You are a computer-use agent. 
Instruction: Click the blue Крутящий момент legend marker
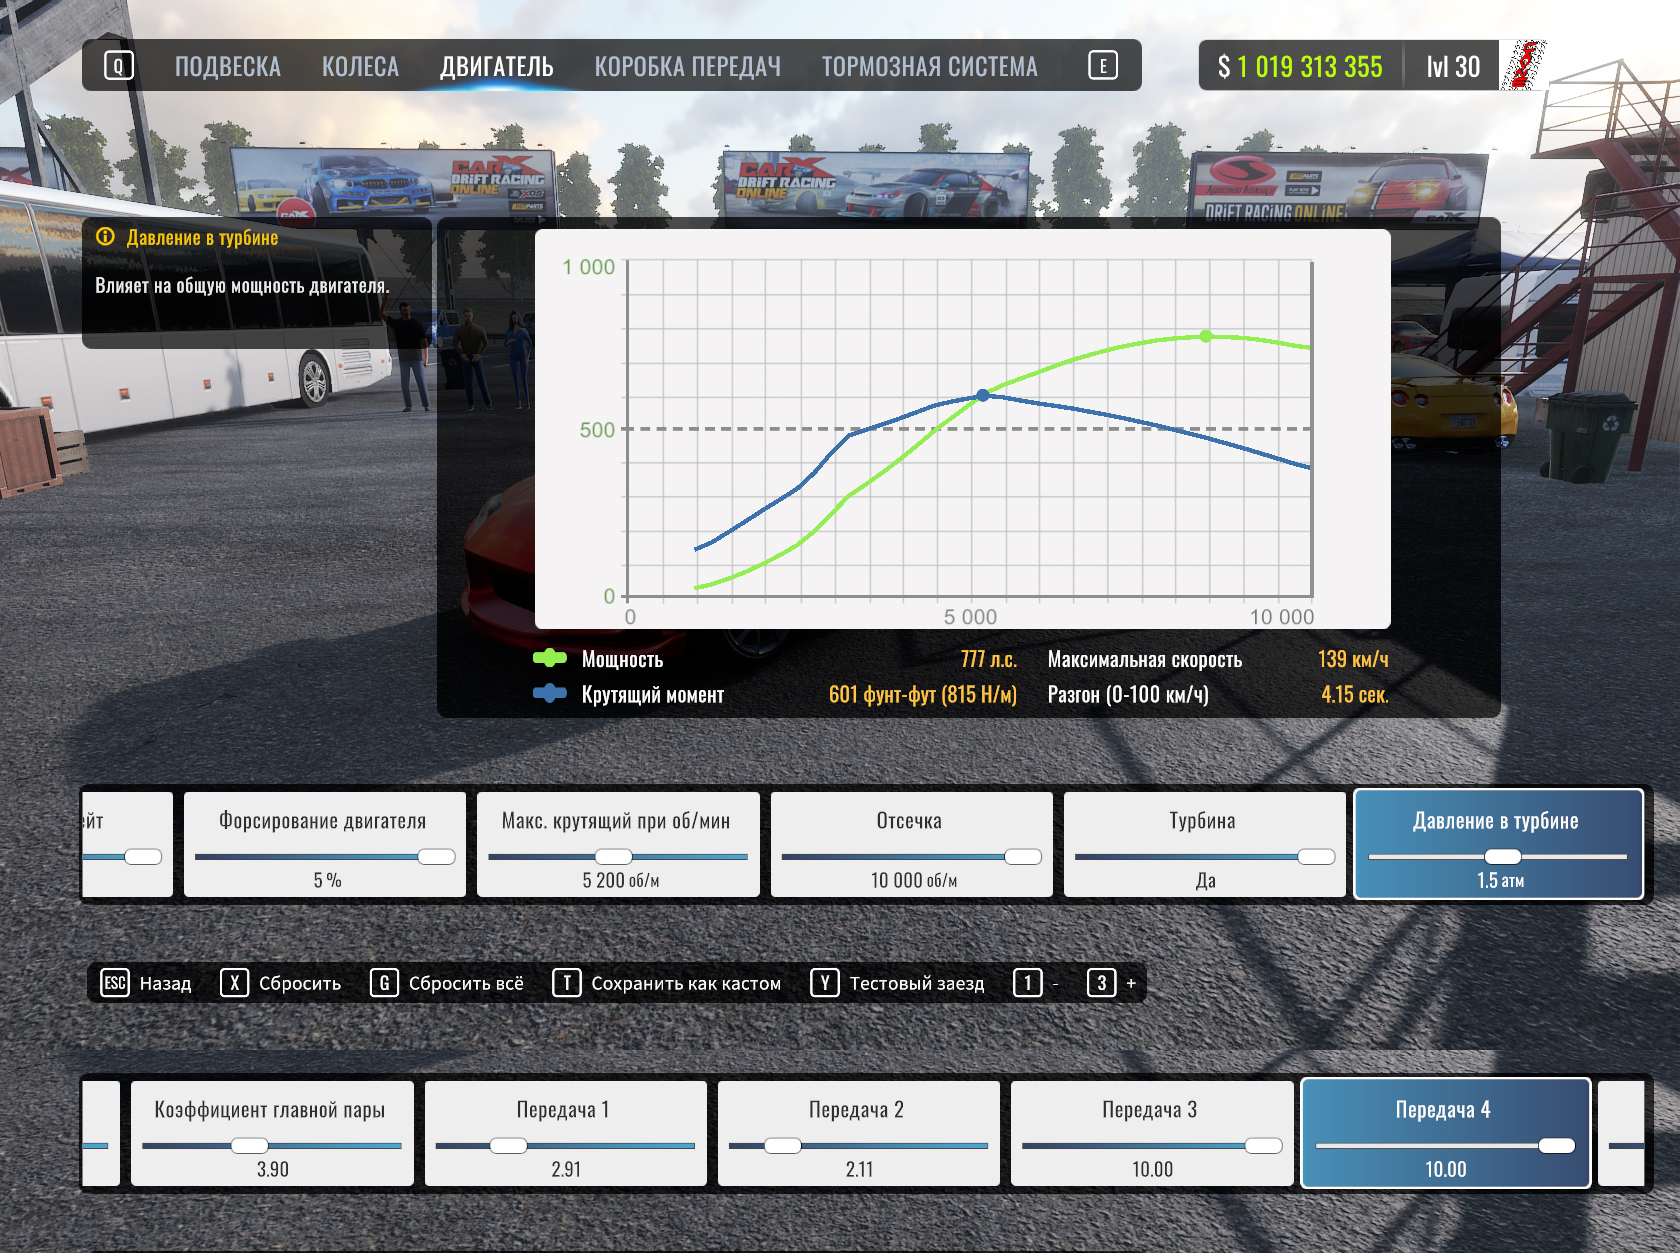(550, 693)
